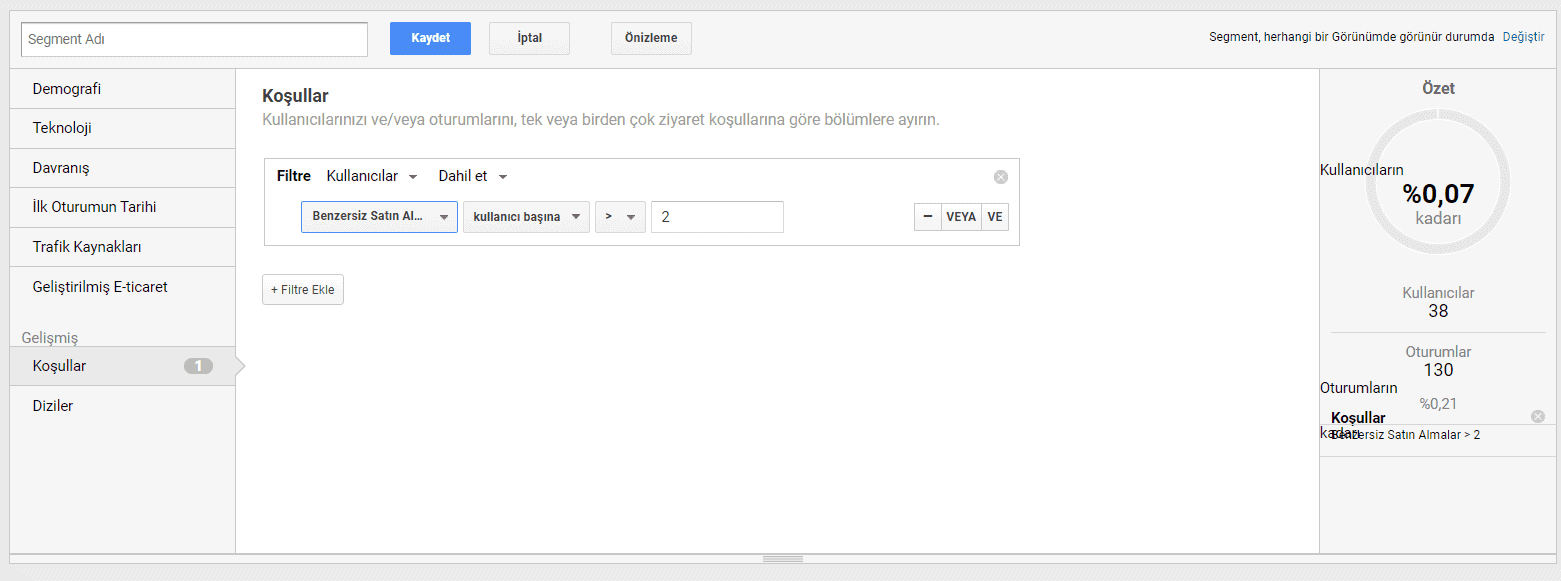Remove 'Benzersiz Satın Almalar > 2' condition in summary
The image size is (1561, 581).
pyautogui.click(x=1538, y=416)
